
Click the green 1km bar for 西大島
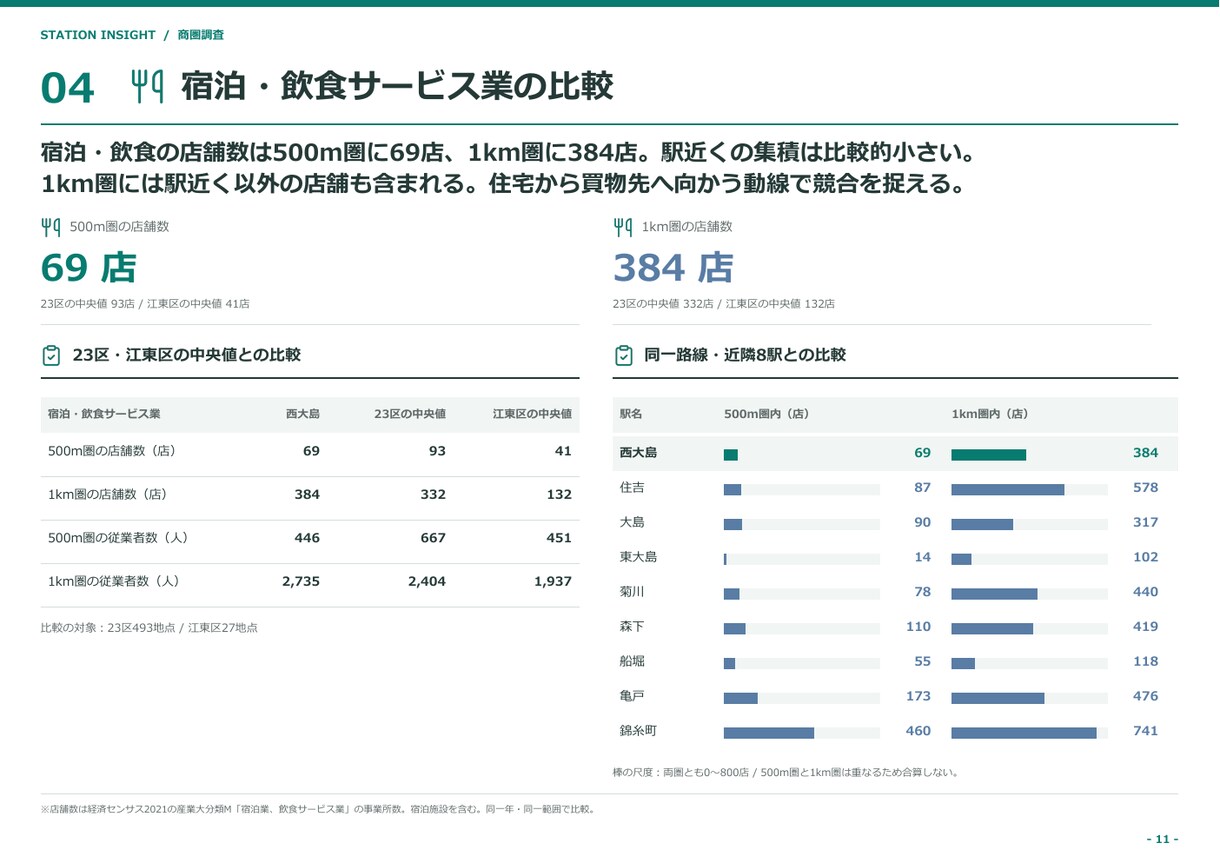[989, 455]
